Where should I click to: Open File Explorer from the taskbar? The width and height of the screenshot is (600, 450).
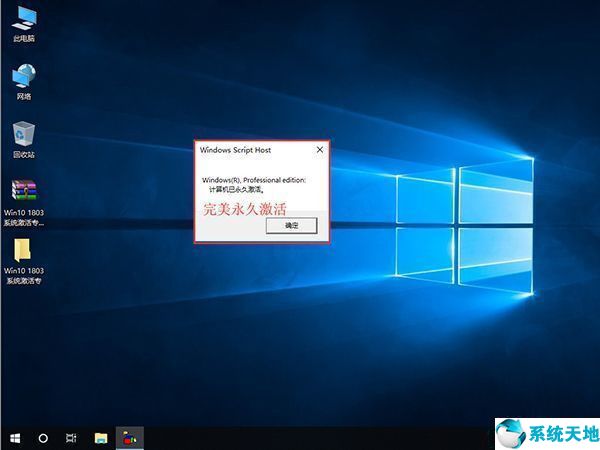(101, 438)
